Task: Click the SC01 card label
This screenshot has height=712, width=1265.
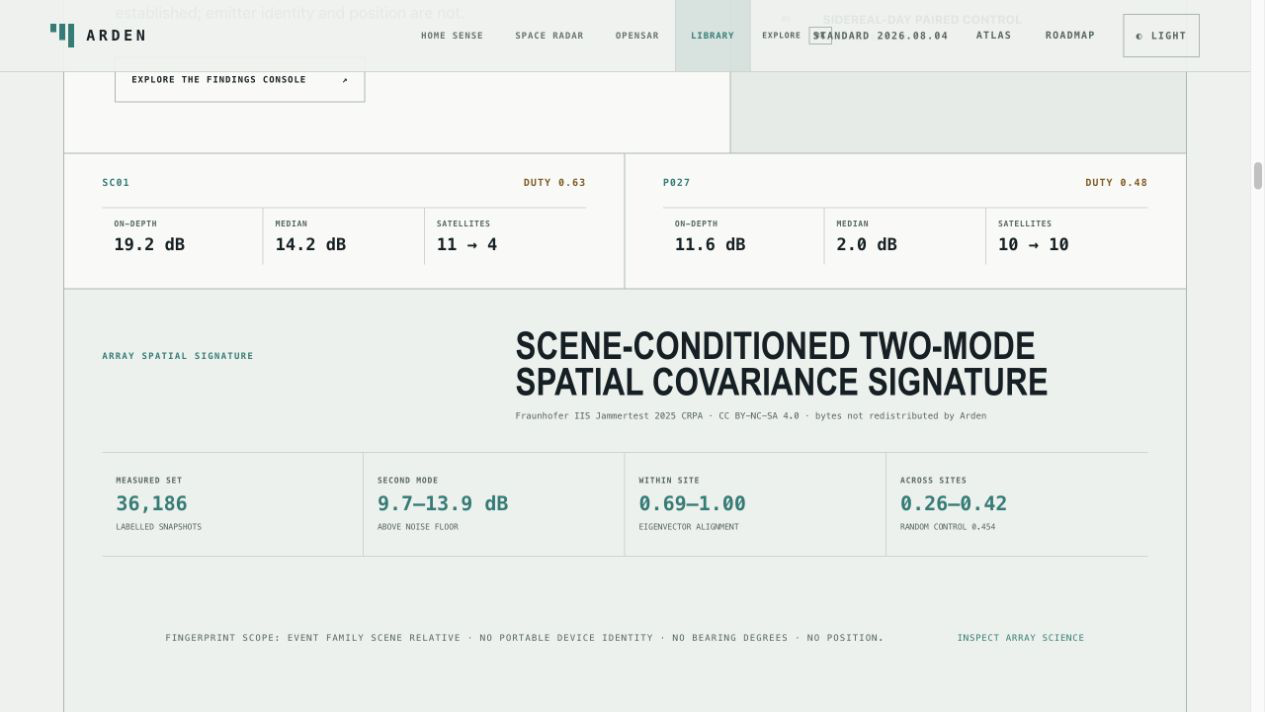Action: point(116,183)
